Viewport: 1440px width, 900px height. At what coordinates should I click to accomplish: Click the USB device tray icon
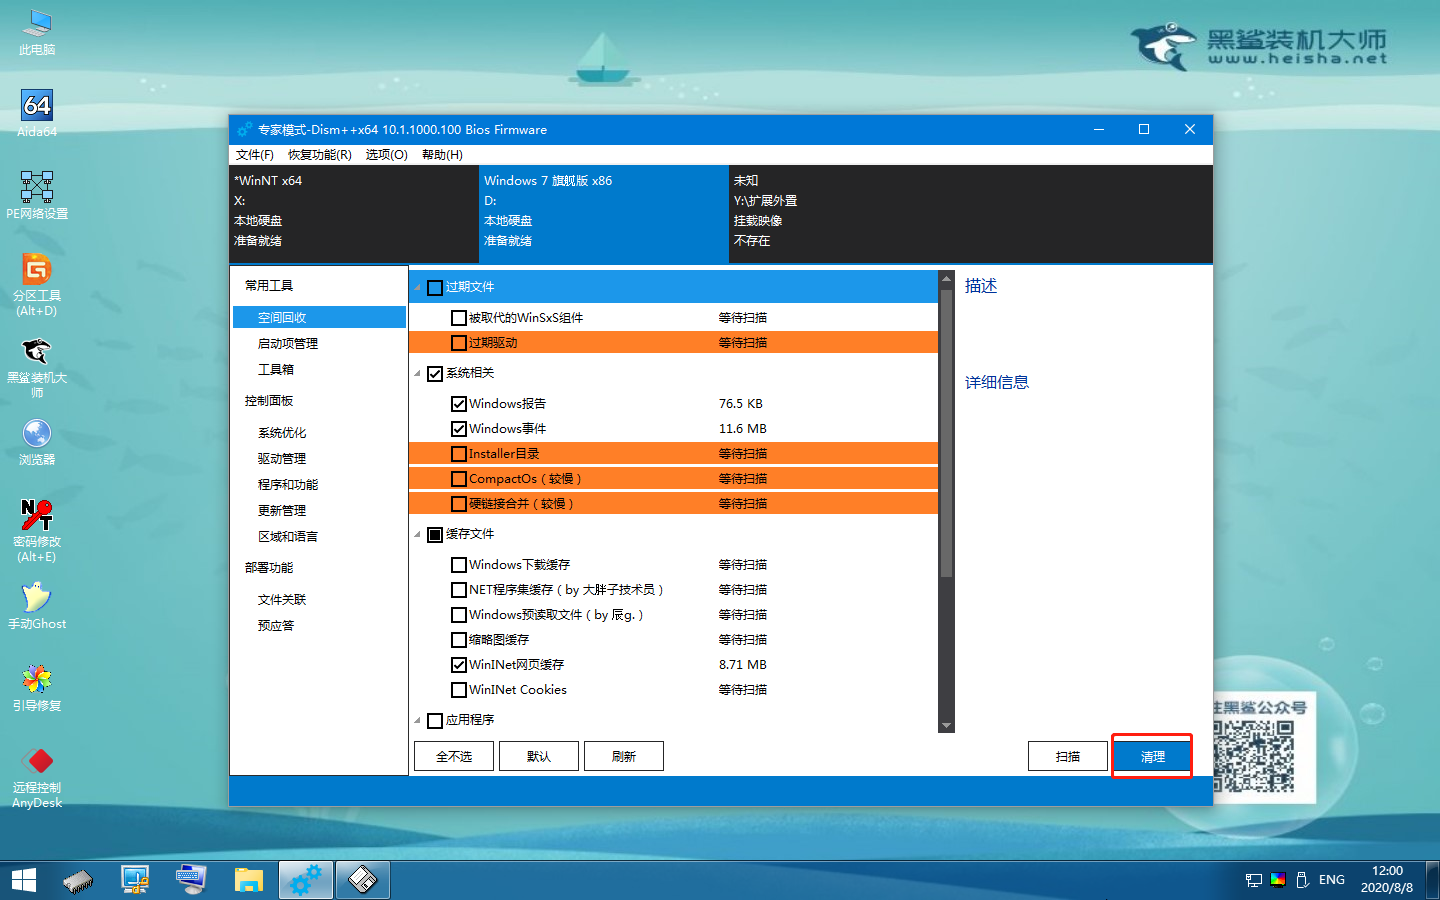pos(1302,880)
